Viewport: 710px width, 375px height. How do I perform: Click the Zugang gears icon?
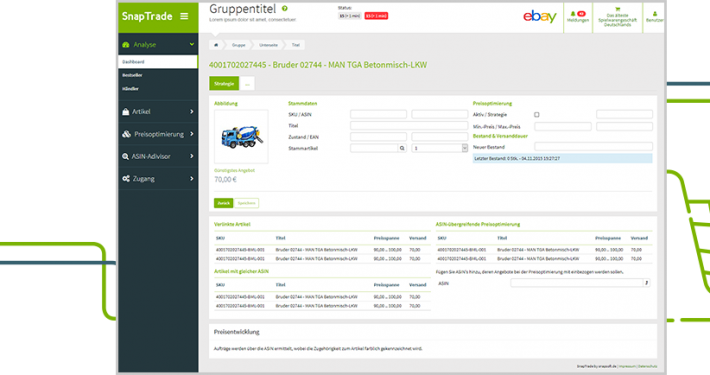126,178
